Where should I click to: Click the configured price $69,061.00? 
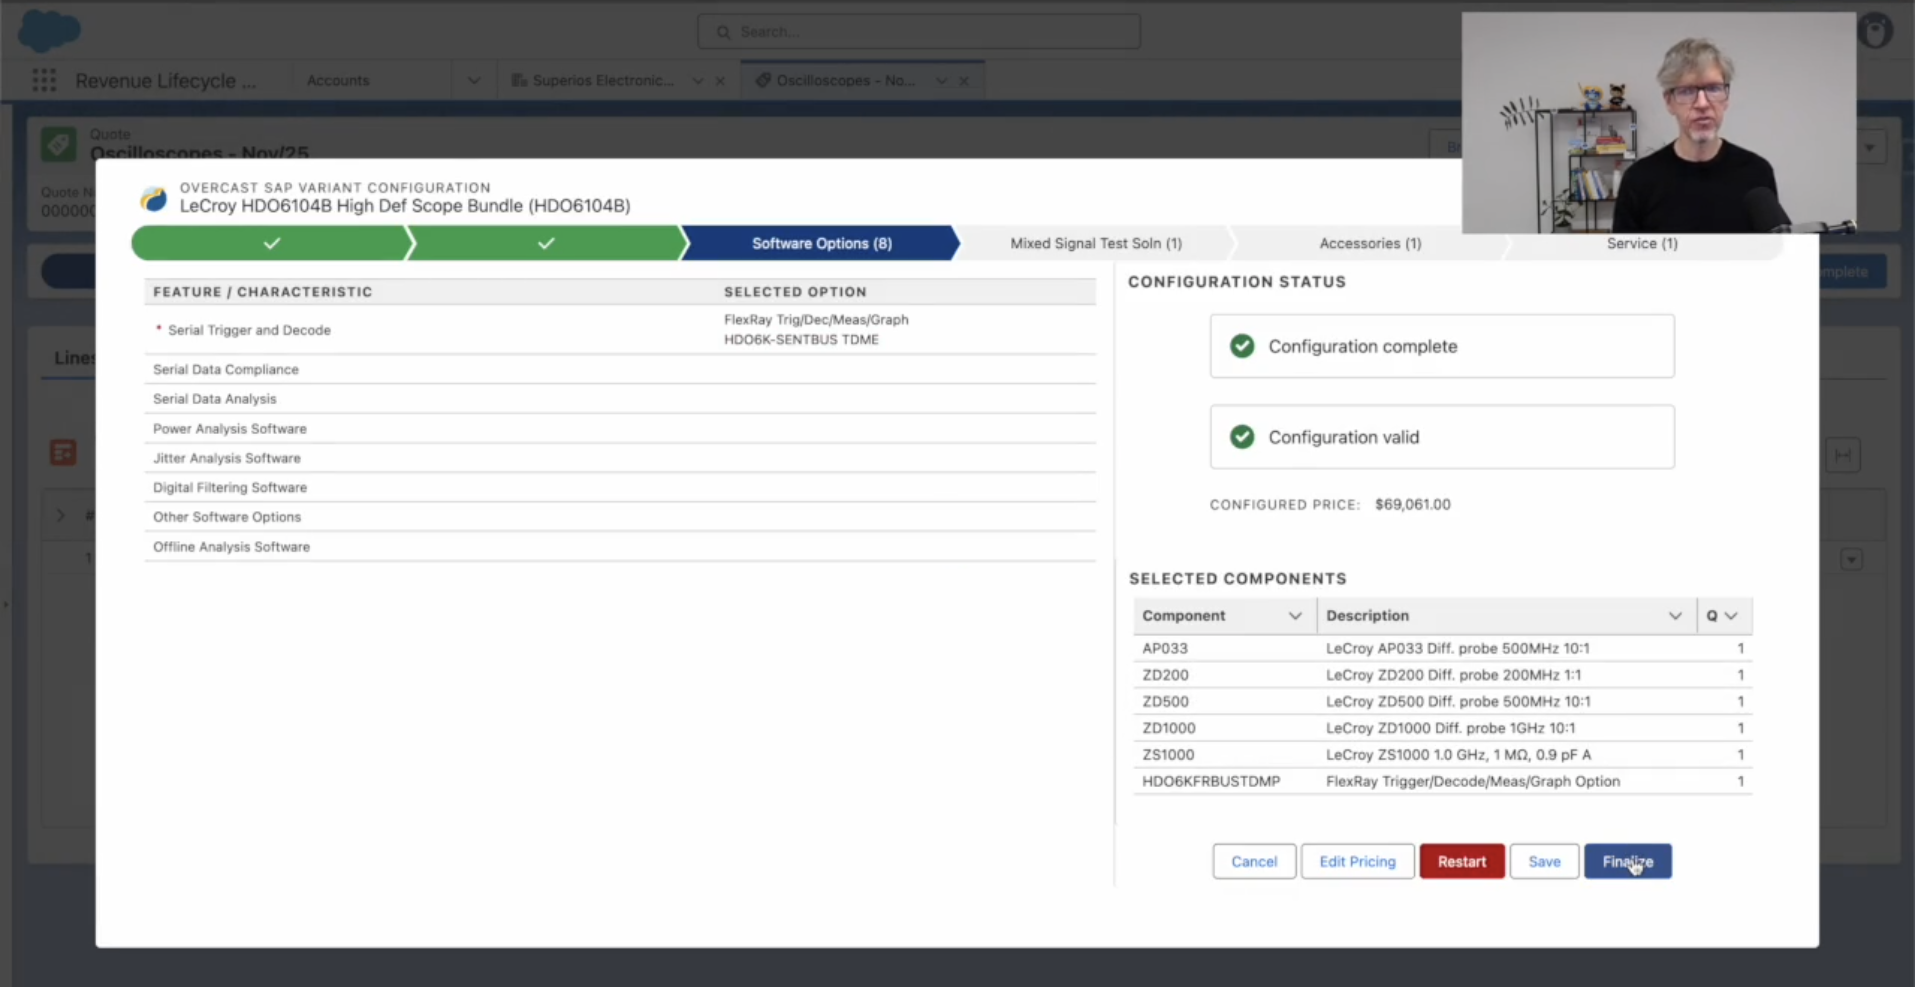point(1412,505)
